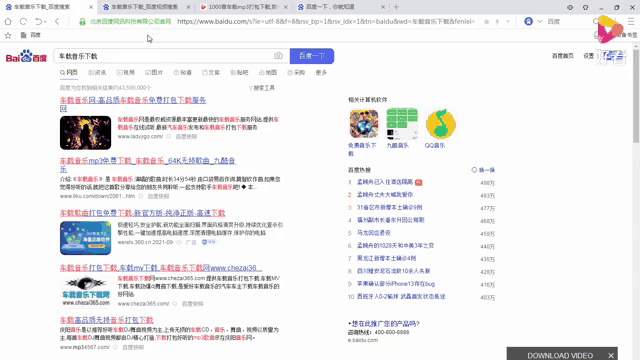The width and height of the screenshot is (640, 360).
Task: Click 百度快照 beside www.ladyygo.com
Action: (186, 137)
